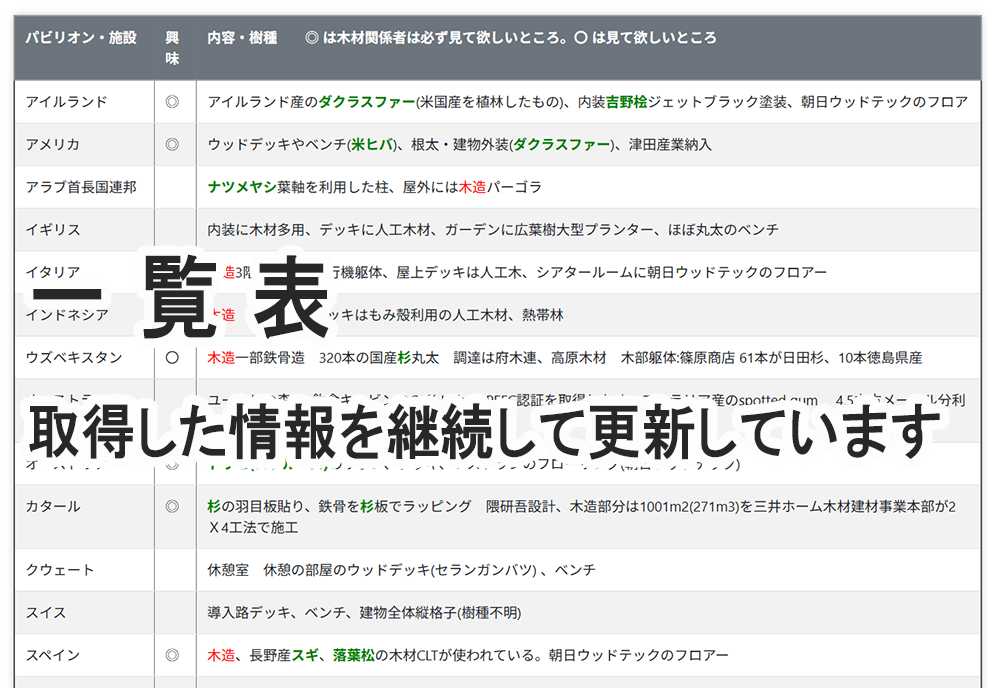Click the ◎ mark next to アメリカ
This screenshot has height=688, width=1000.
tap(174, 143)
